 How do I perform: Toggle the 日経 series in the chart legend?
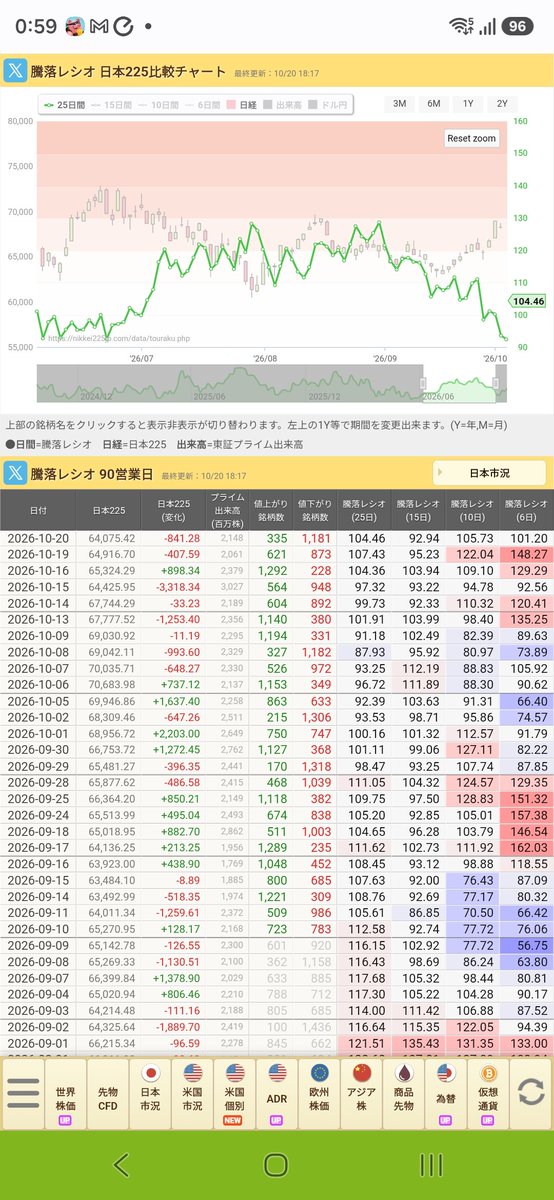tap(243, 104)
